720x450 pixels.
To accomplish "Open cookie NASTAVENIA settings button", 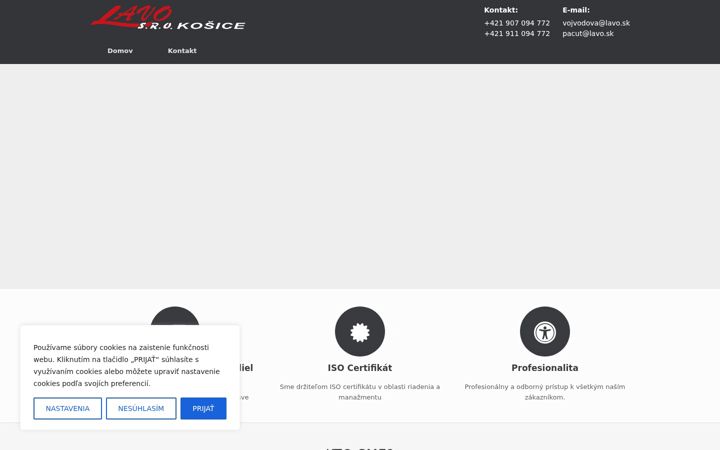I will 68,409.
